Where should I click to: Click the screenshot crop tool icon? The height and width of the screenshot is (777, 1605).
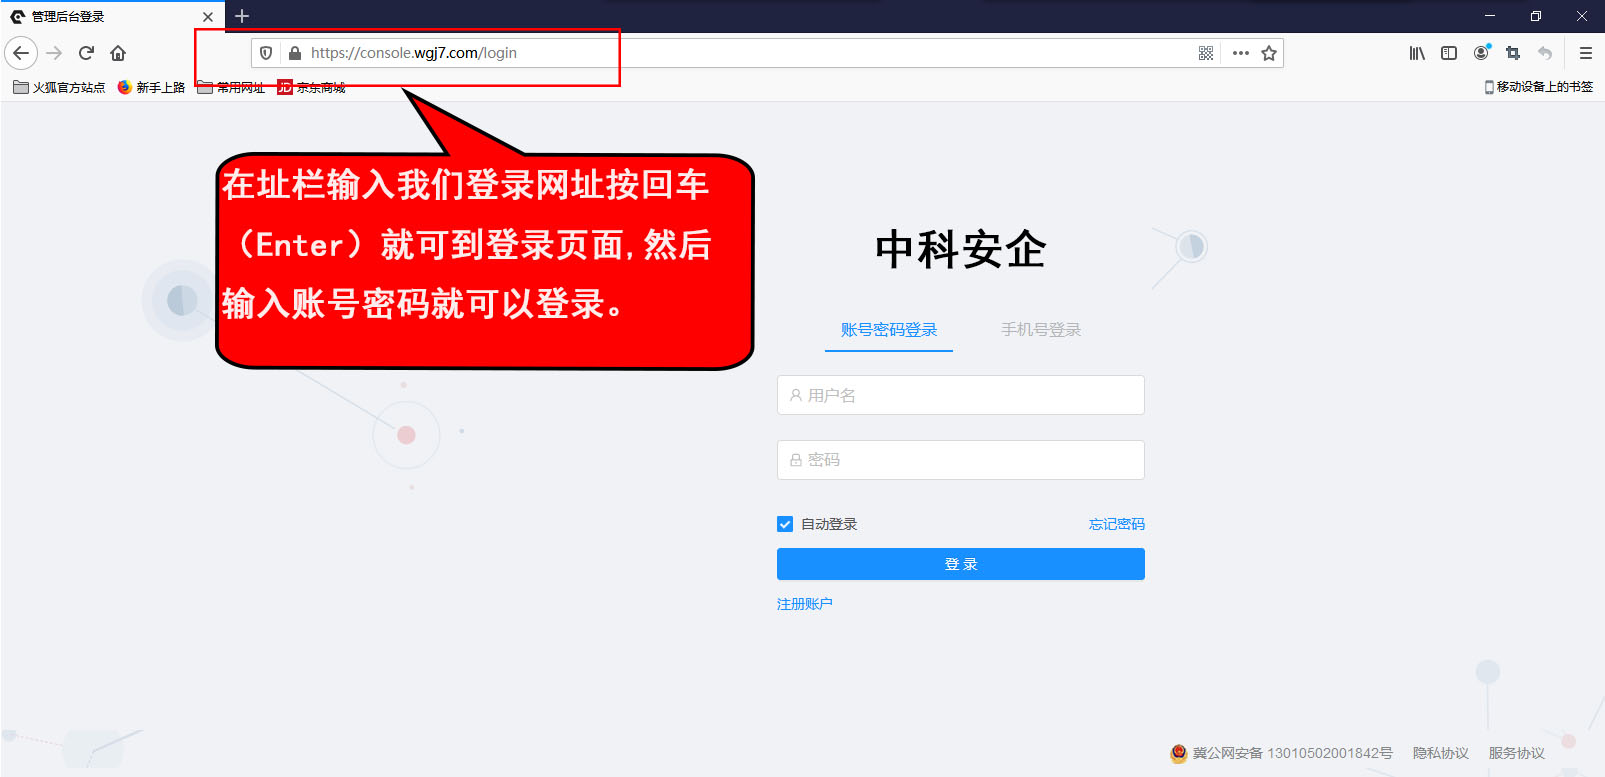tap(1513, 53)
